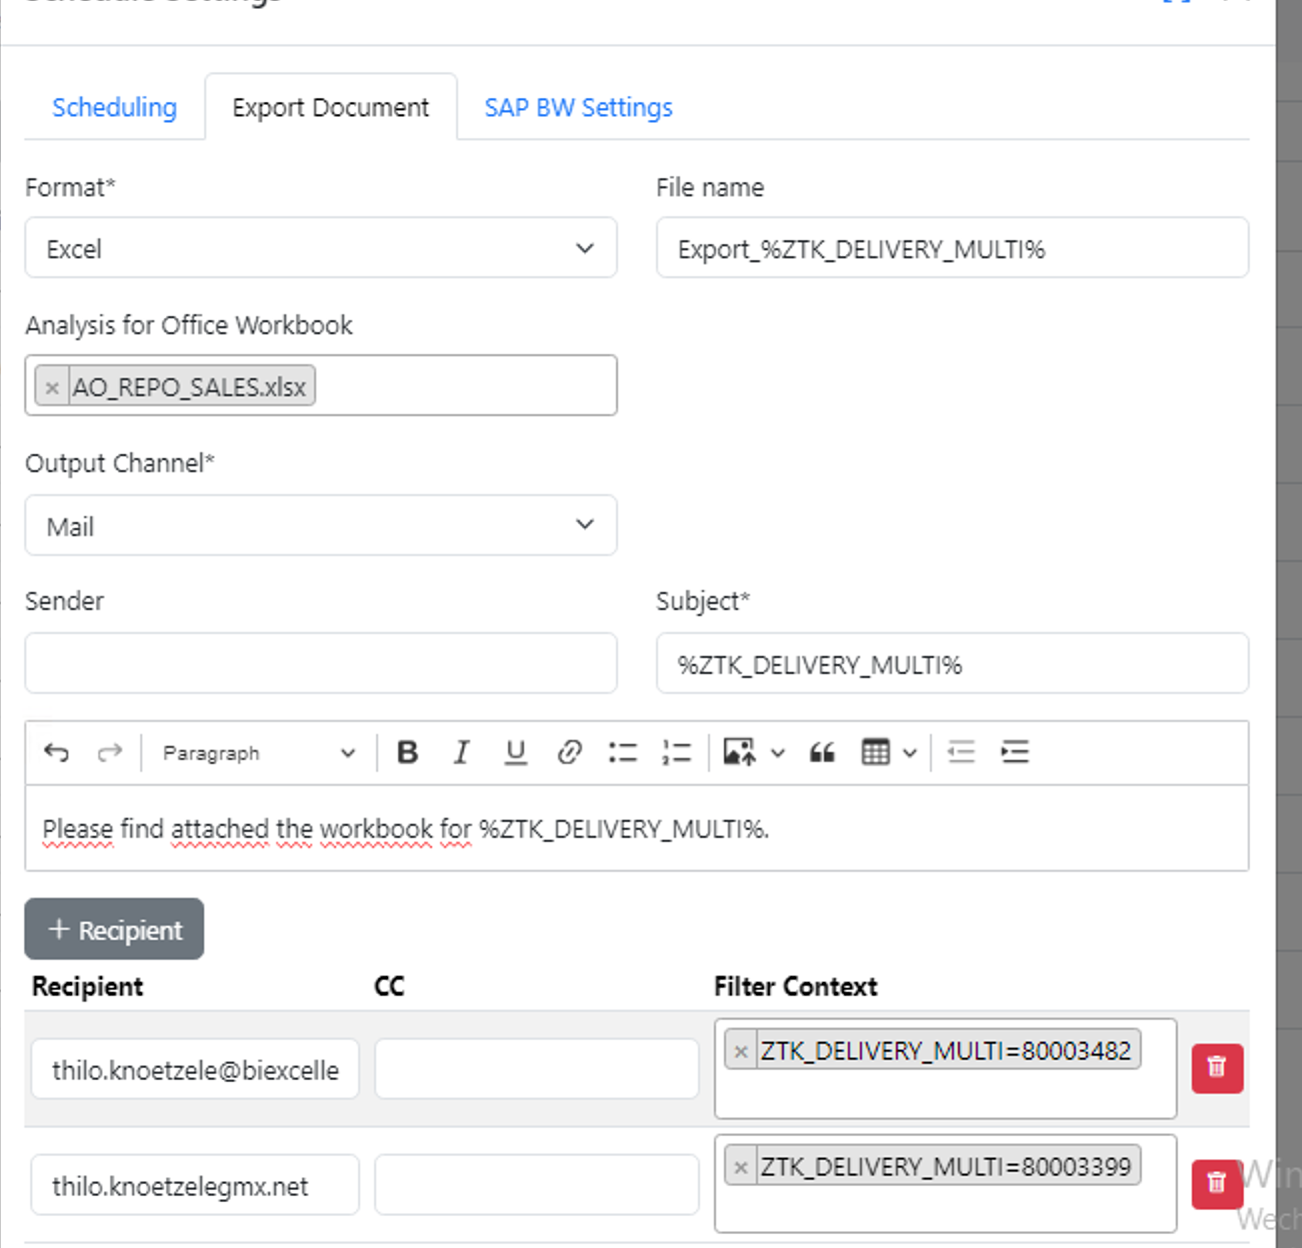Screen dimensions: 1302x1248
Task: Toggle bold formatting
Action: coord(407,752)
